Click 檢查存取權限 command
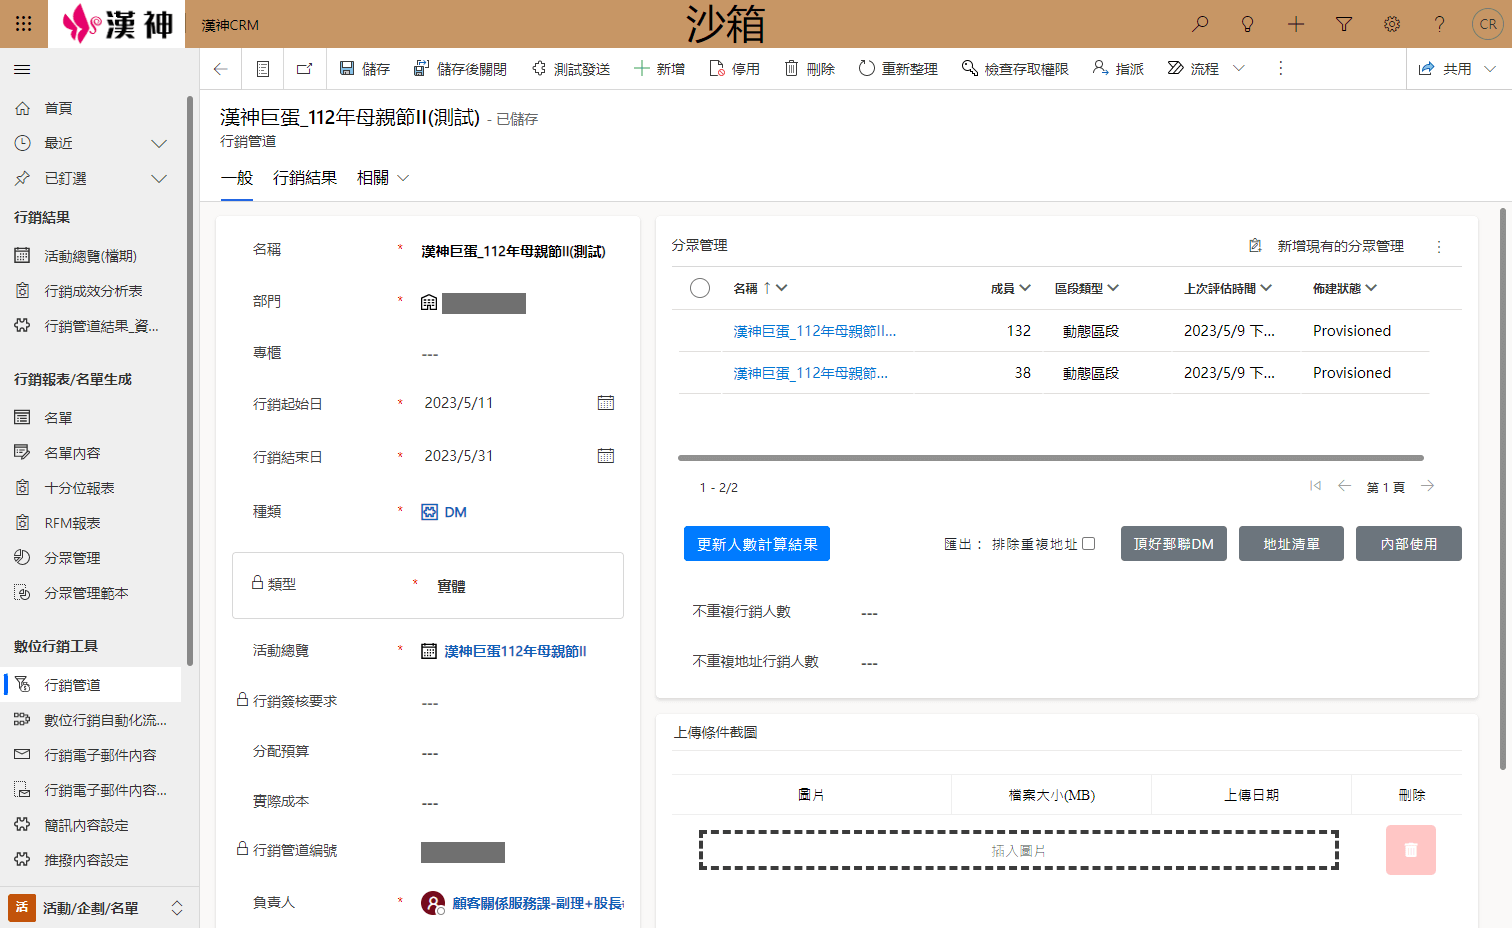The image size is (1512, 928). click(1015, 69)
